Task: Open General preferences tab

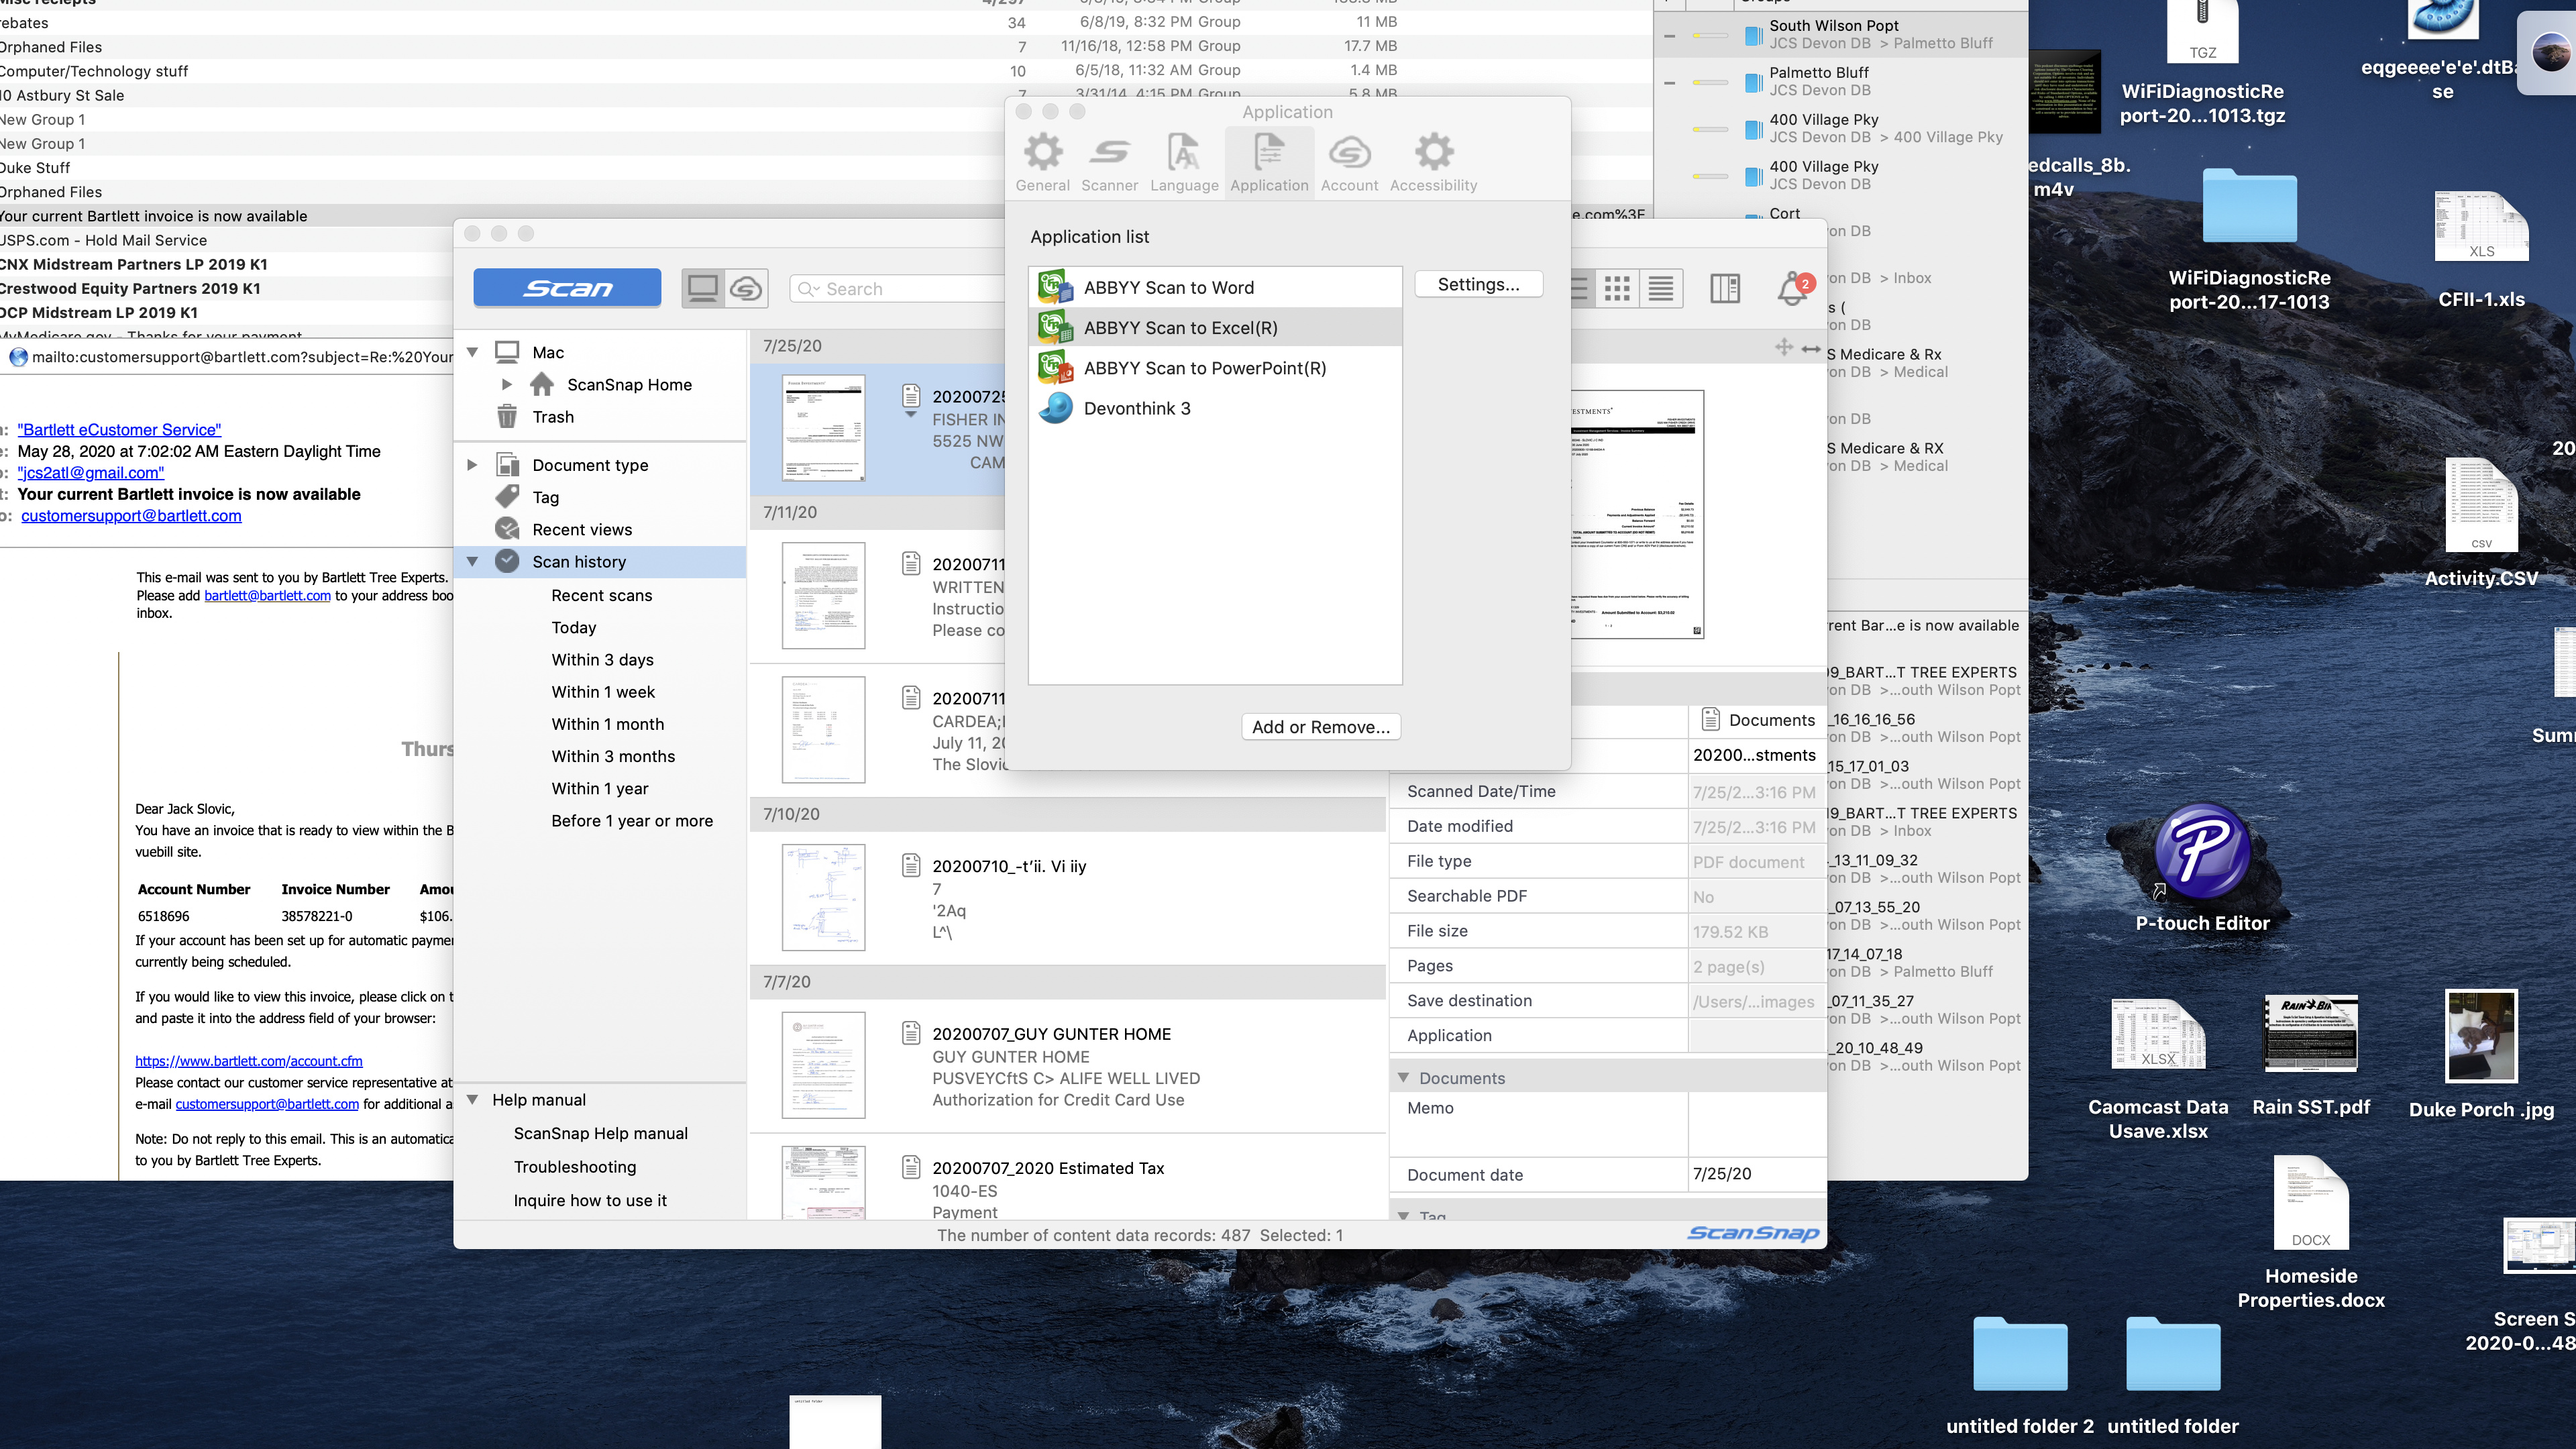Action: pyautogui.click(x=1042, y=162)
